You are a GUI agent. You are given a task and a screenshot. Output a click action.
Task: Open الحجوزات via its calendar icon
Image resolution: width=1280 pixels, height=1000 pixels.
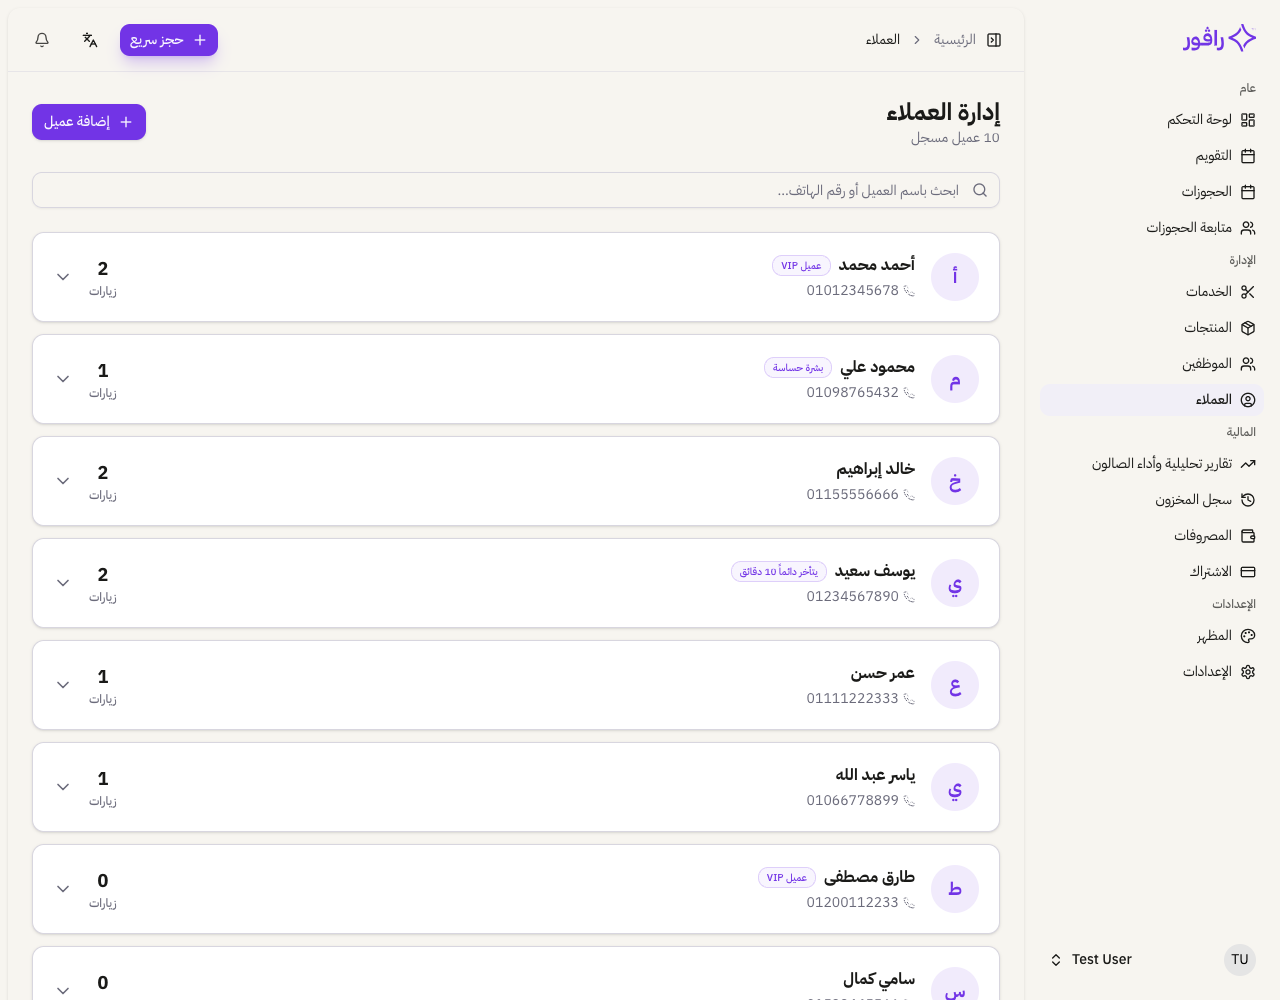[x=1248, y=192]
